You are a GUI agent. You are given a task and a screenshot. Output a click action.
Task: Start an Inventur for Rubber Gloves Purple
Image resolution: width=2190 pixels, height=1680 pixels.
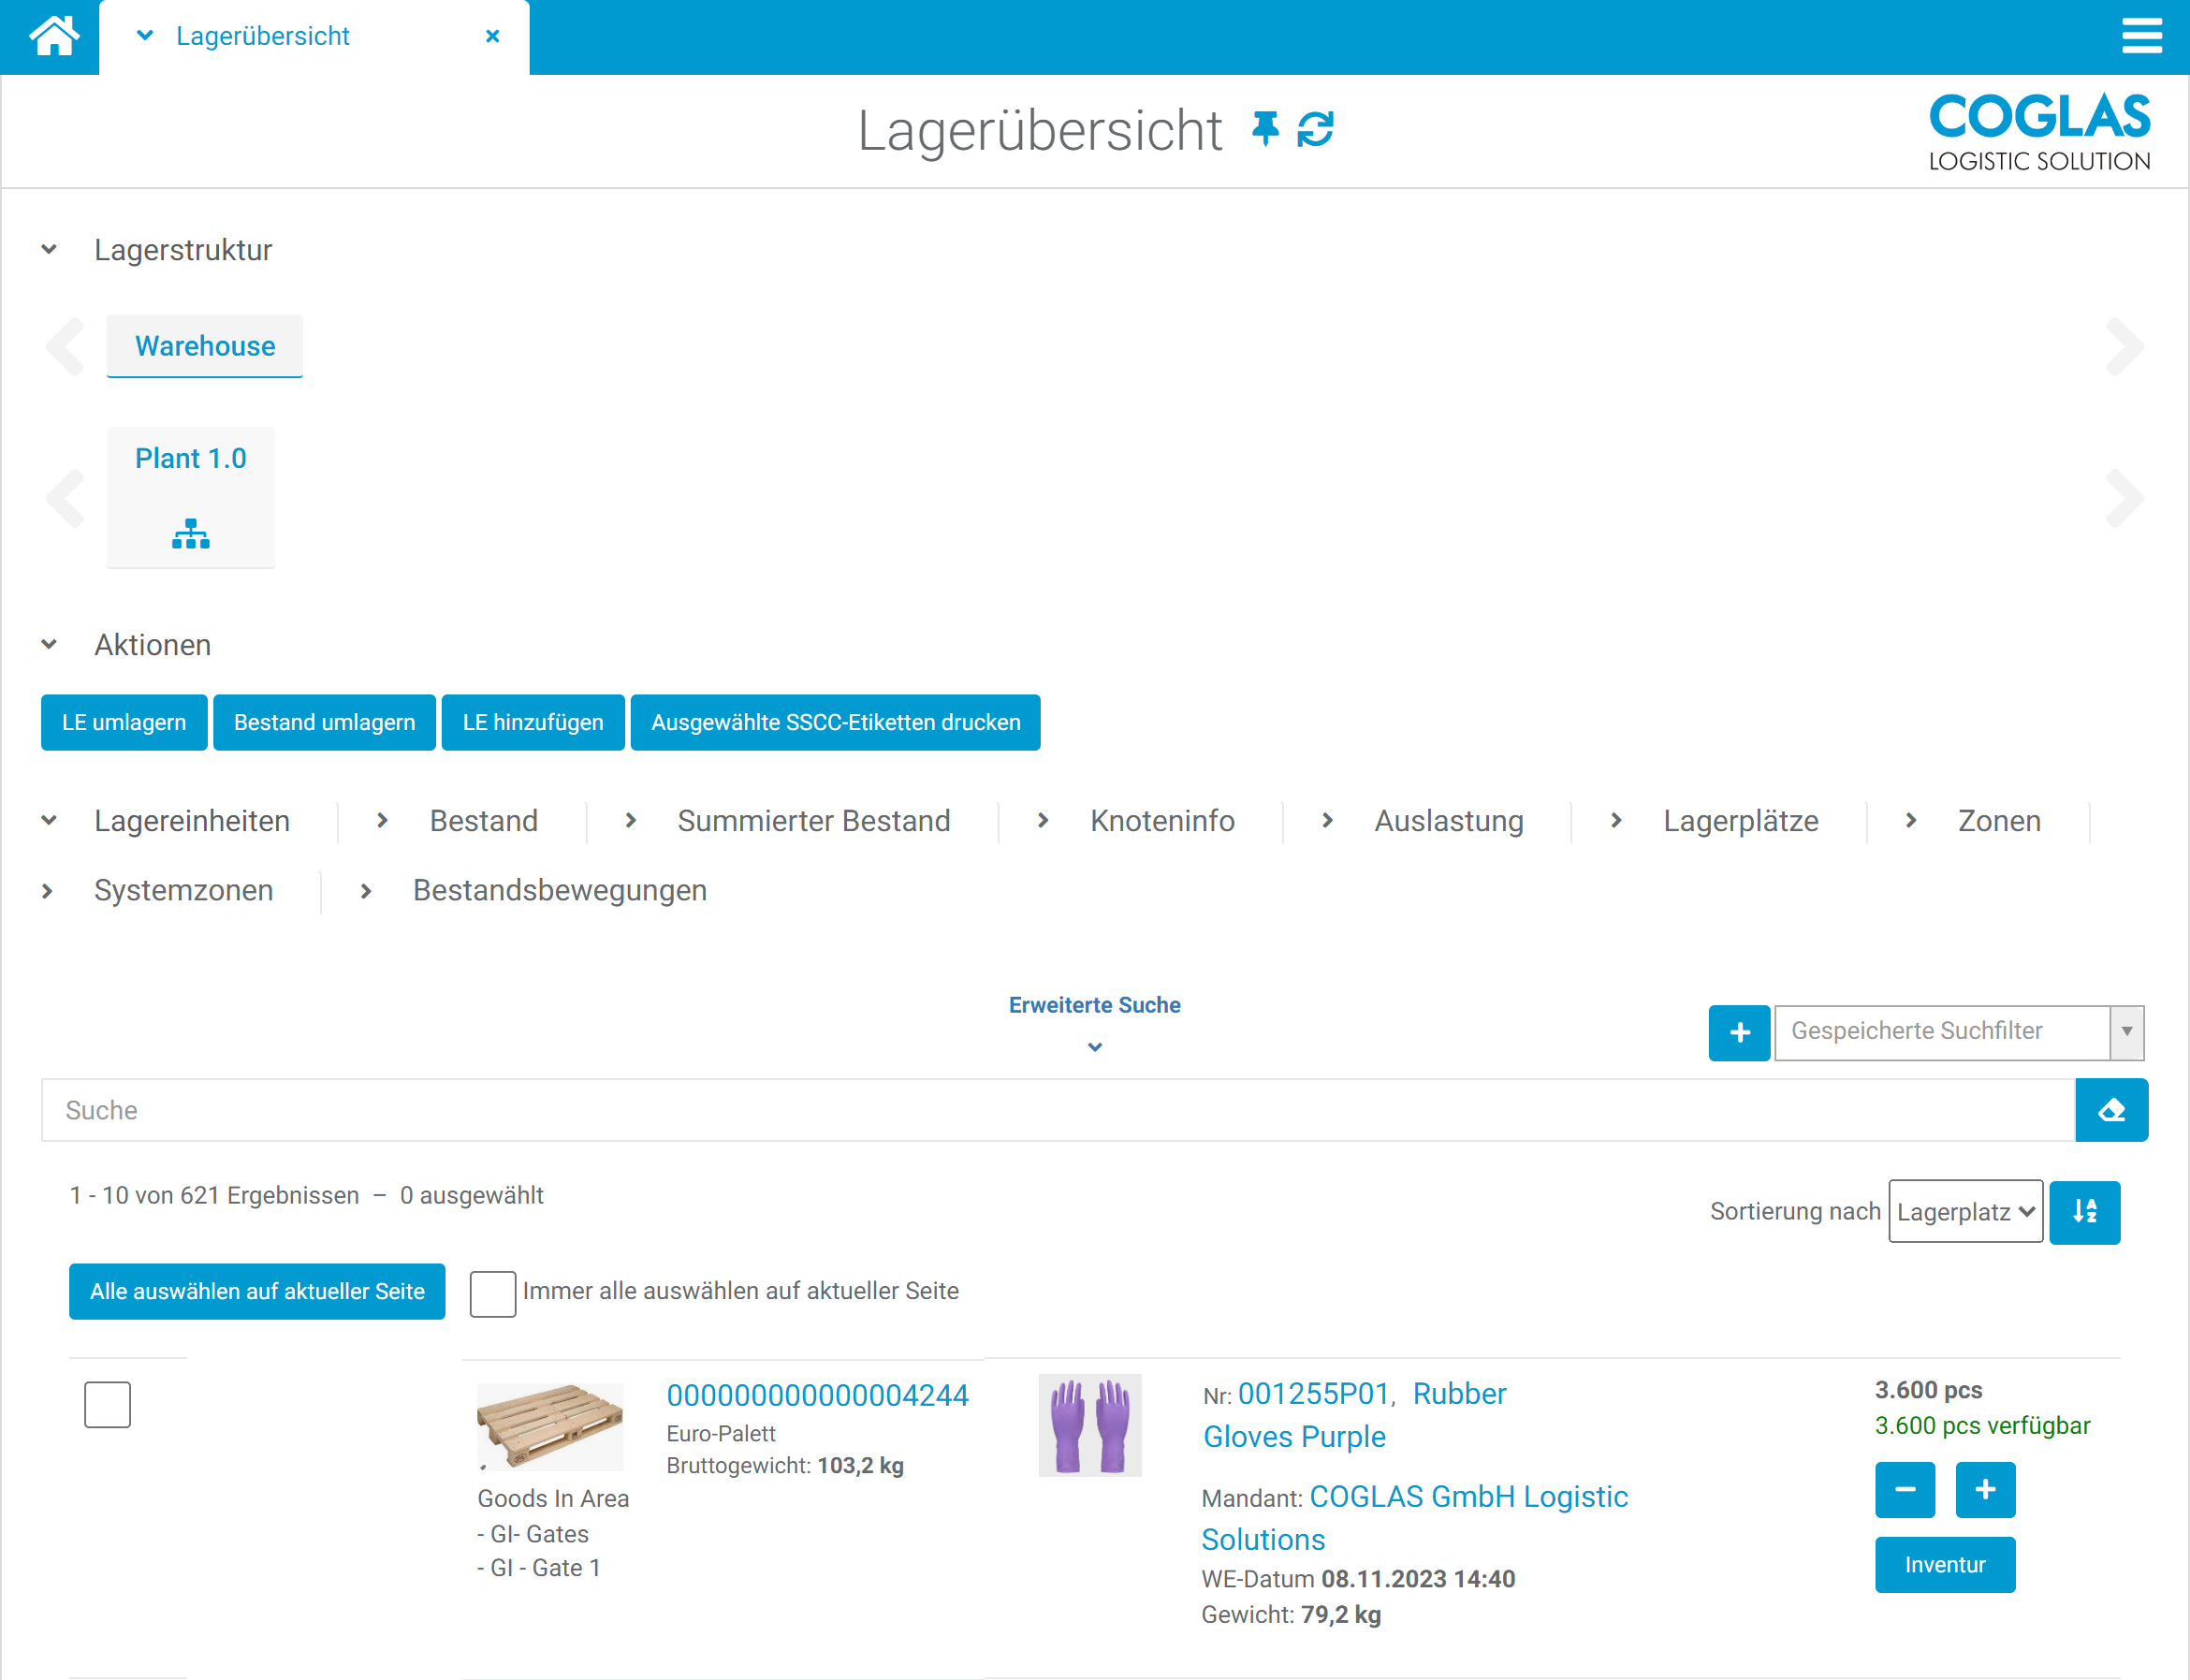pos(1944,1565)
